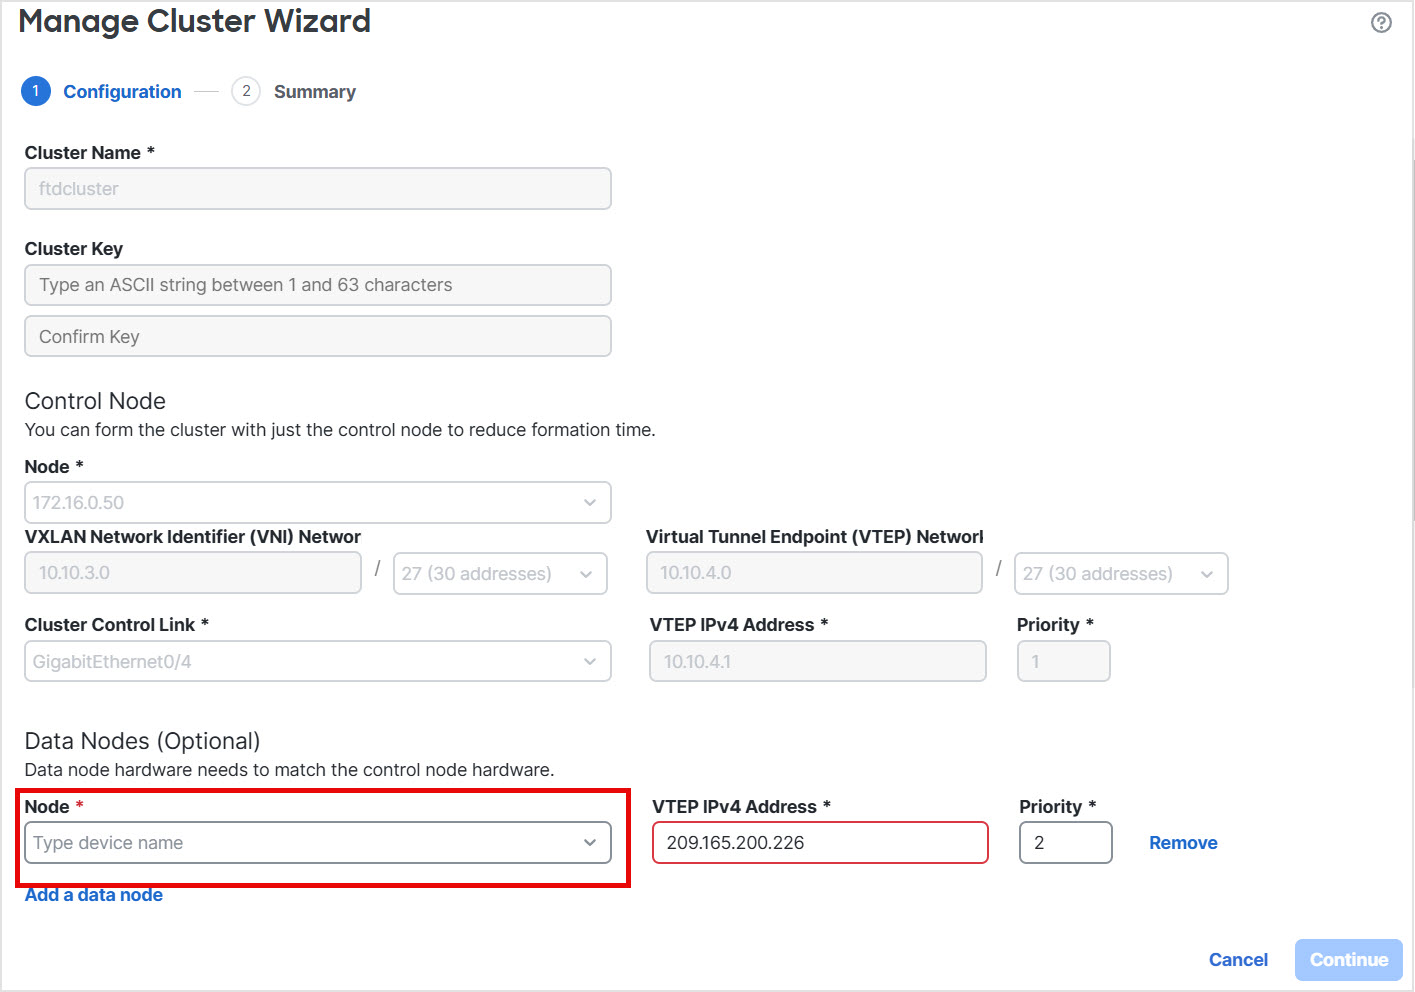Click the Remove link for the data node
Image resolution: width=1415 pixels, height=992 pixels.
1183,842
